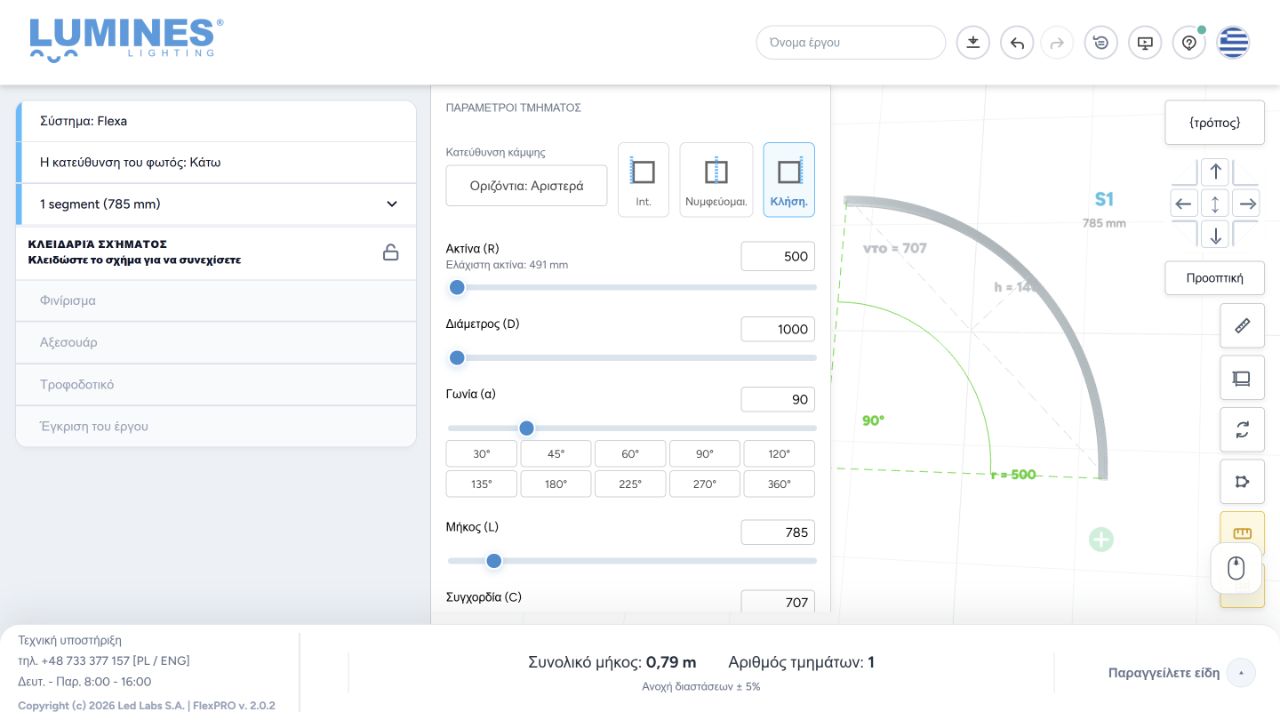Click the circular rotate arrows icon
The width and height of the screenshot is (1280, 720).
[x=1242, y=430]
